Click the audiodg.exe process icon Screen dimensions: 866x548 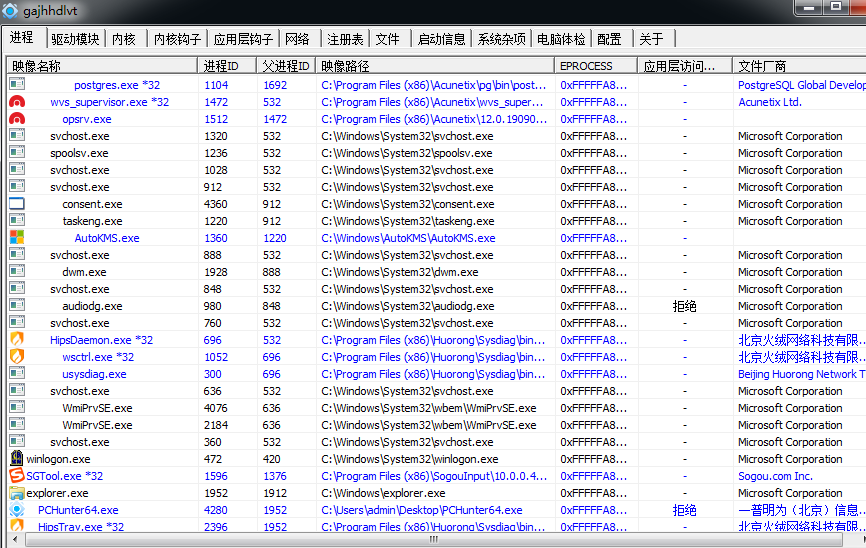tap(17, 305)
